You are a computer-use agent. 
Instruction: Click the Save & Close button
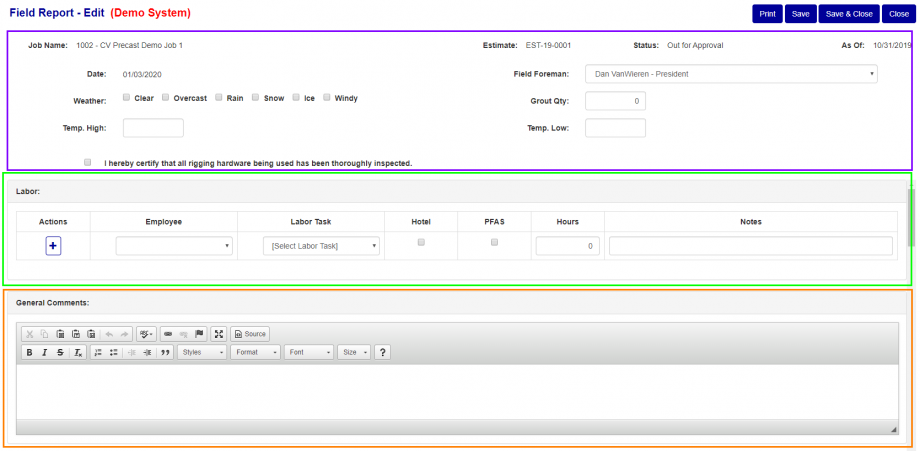[849, 14]
